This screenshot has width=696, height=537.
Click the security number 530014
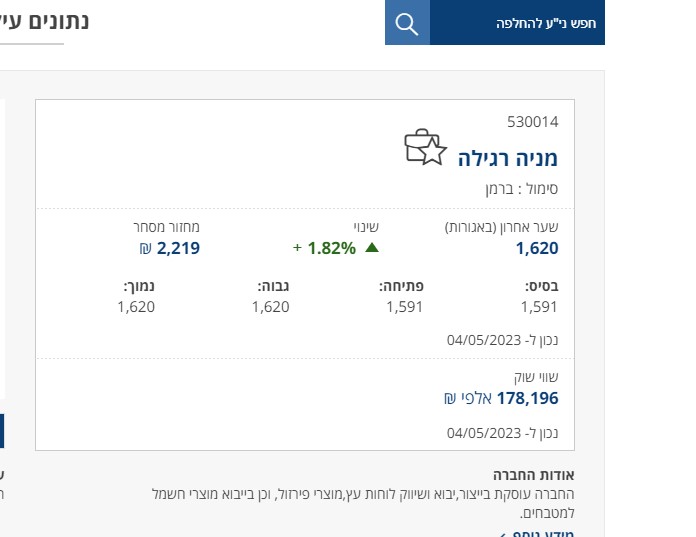532,122
